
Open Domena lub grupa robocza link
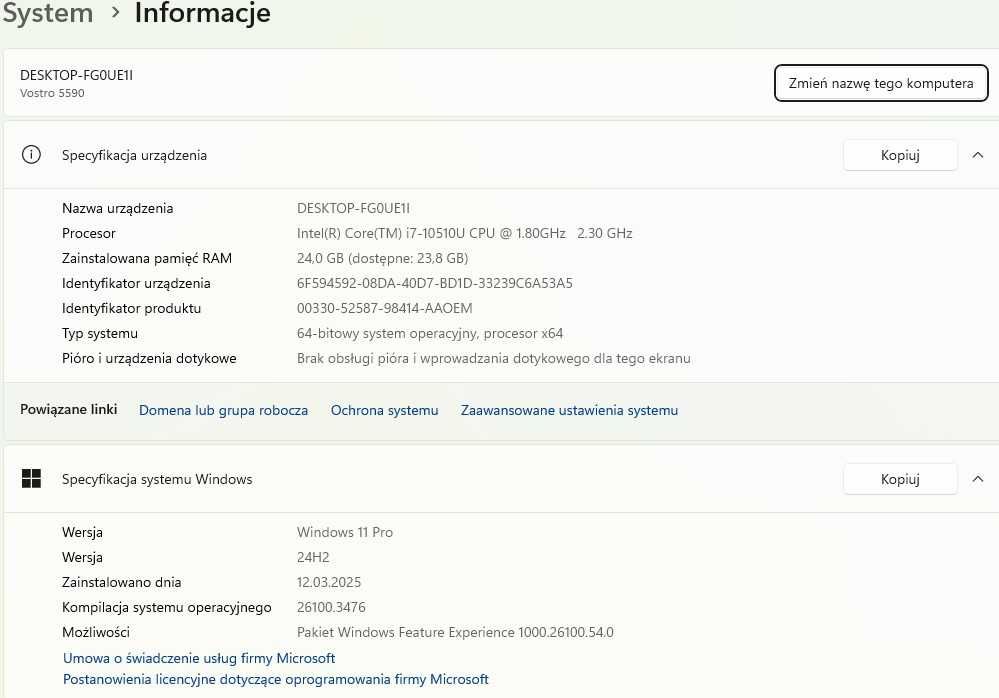(223, 410)
